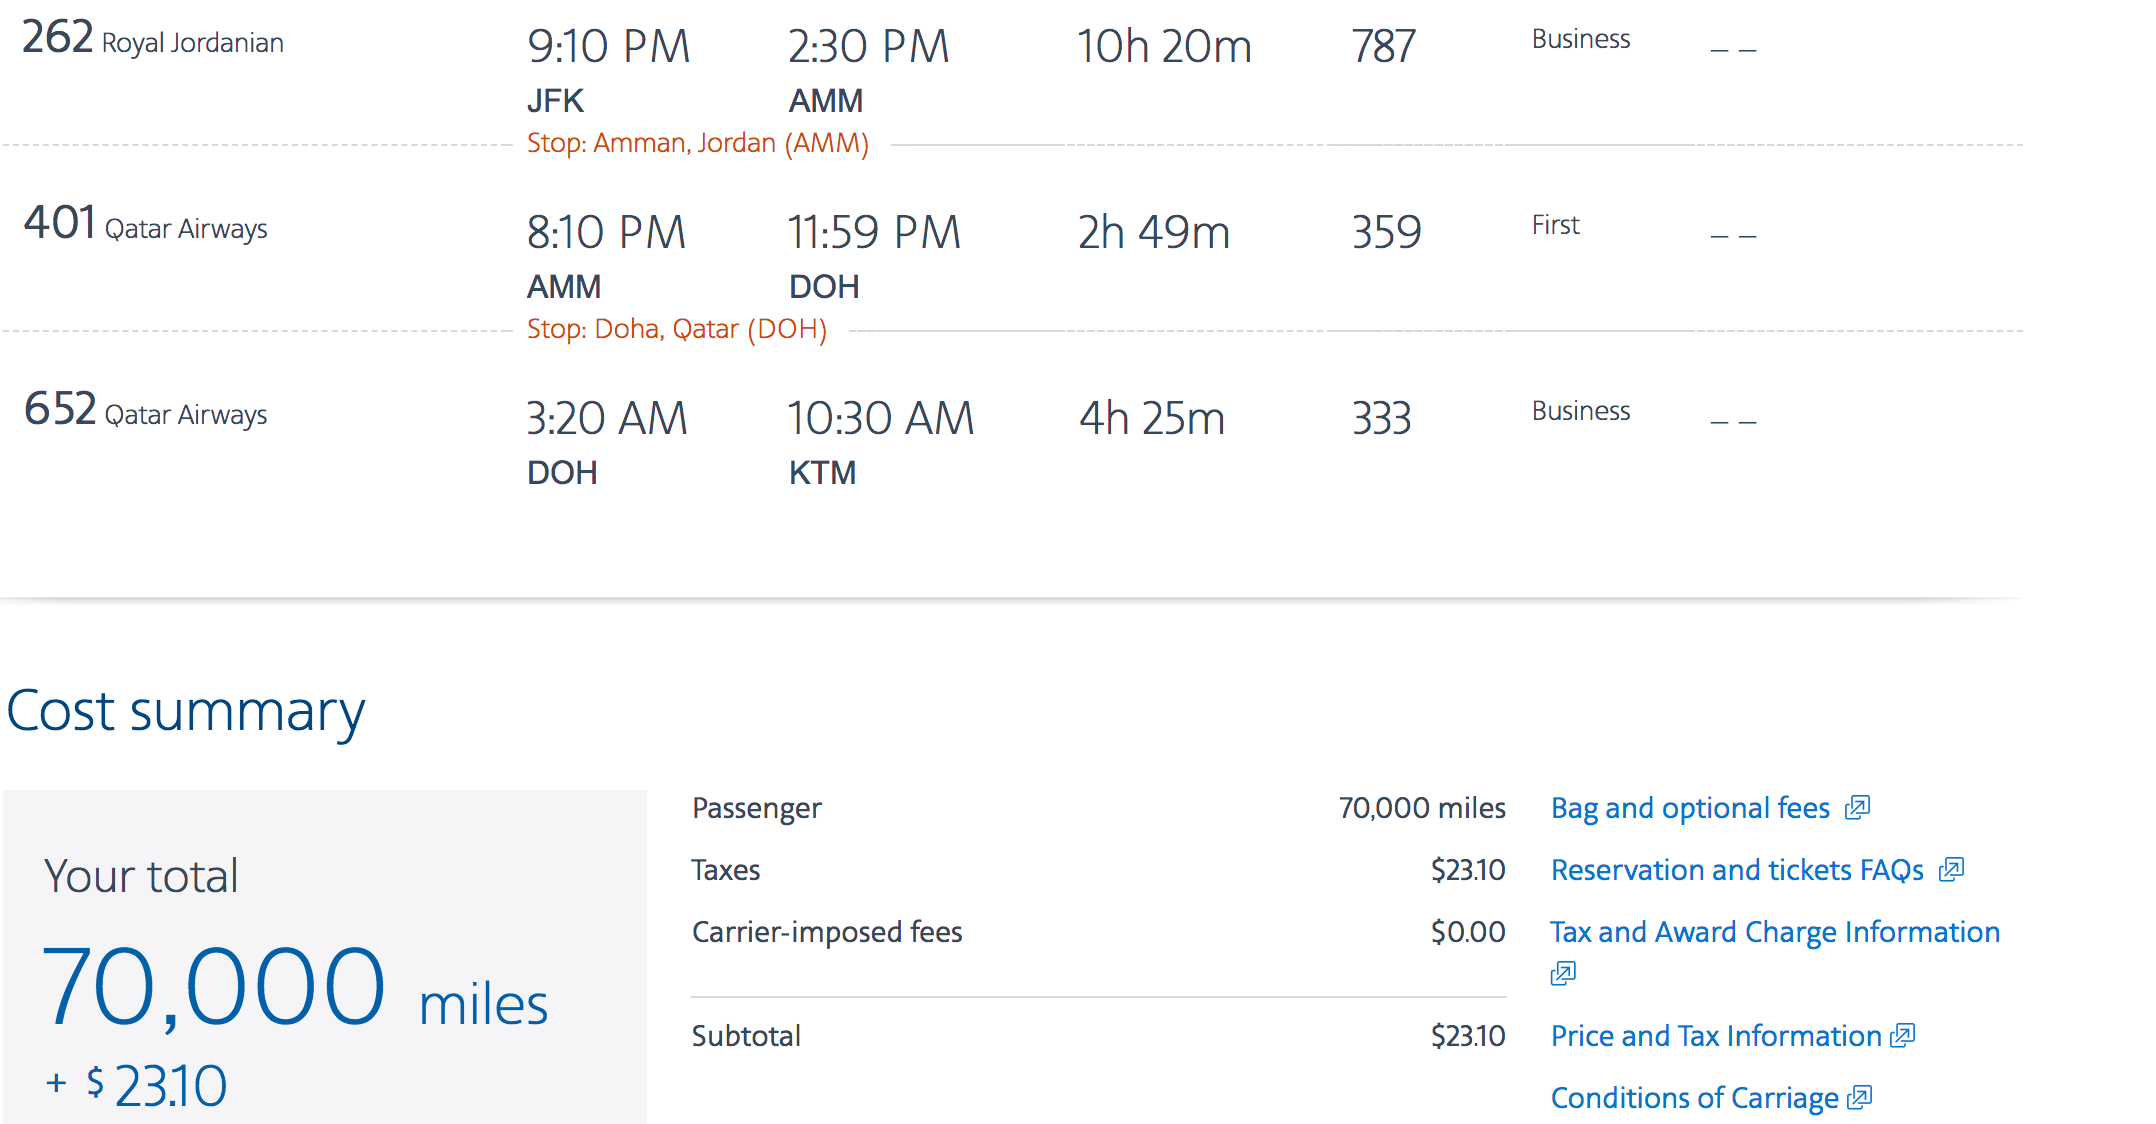The width and height of the screenshot is (2156, 1124).
Task: Select Royal Jordanian flight 262 number
Action: click(58, 38)
